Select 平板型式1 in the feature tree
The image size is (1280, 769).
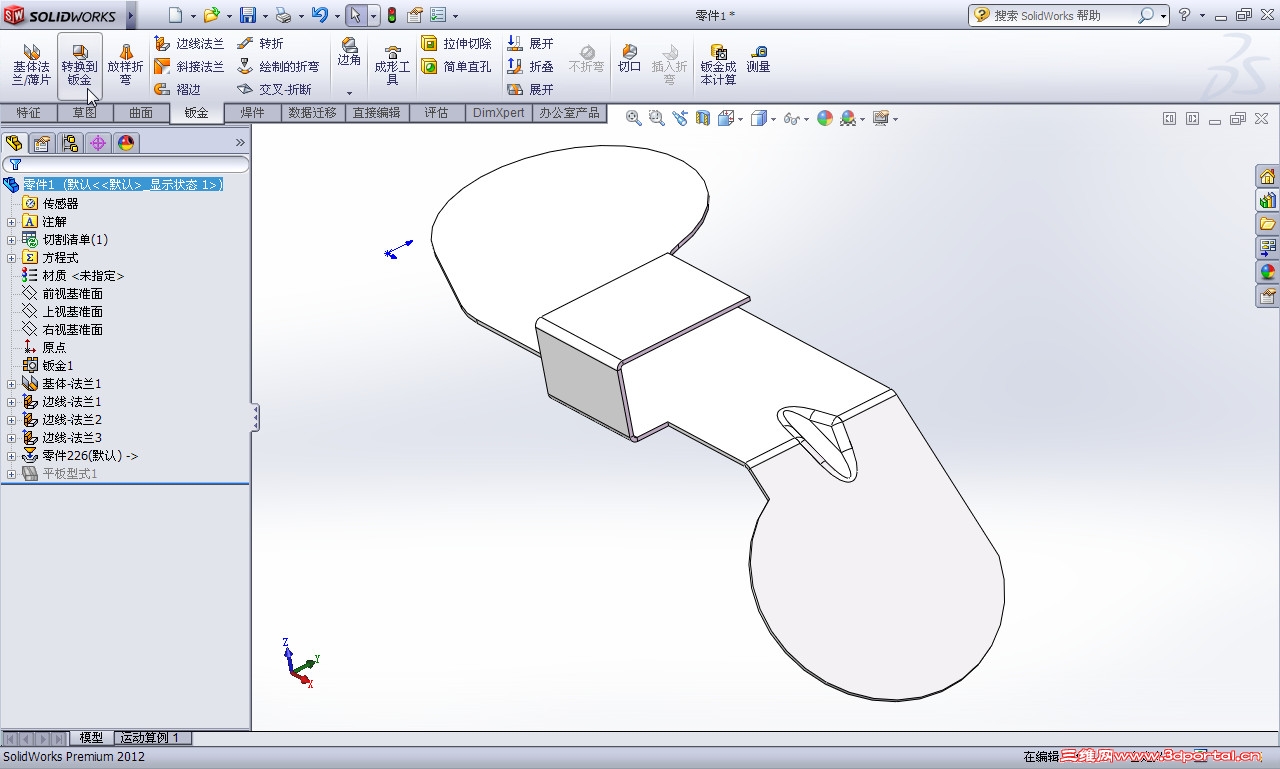pyautogui.click(x=70, y=474)
